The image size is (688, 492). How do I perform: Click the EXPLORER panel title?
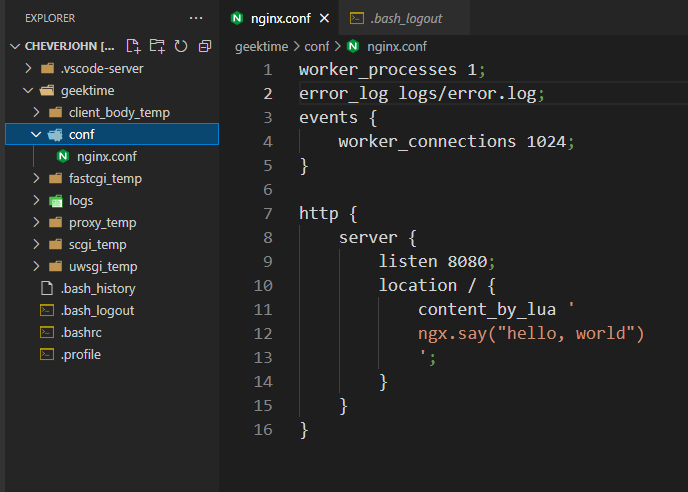(50, 18)
